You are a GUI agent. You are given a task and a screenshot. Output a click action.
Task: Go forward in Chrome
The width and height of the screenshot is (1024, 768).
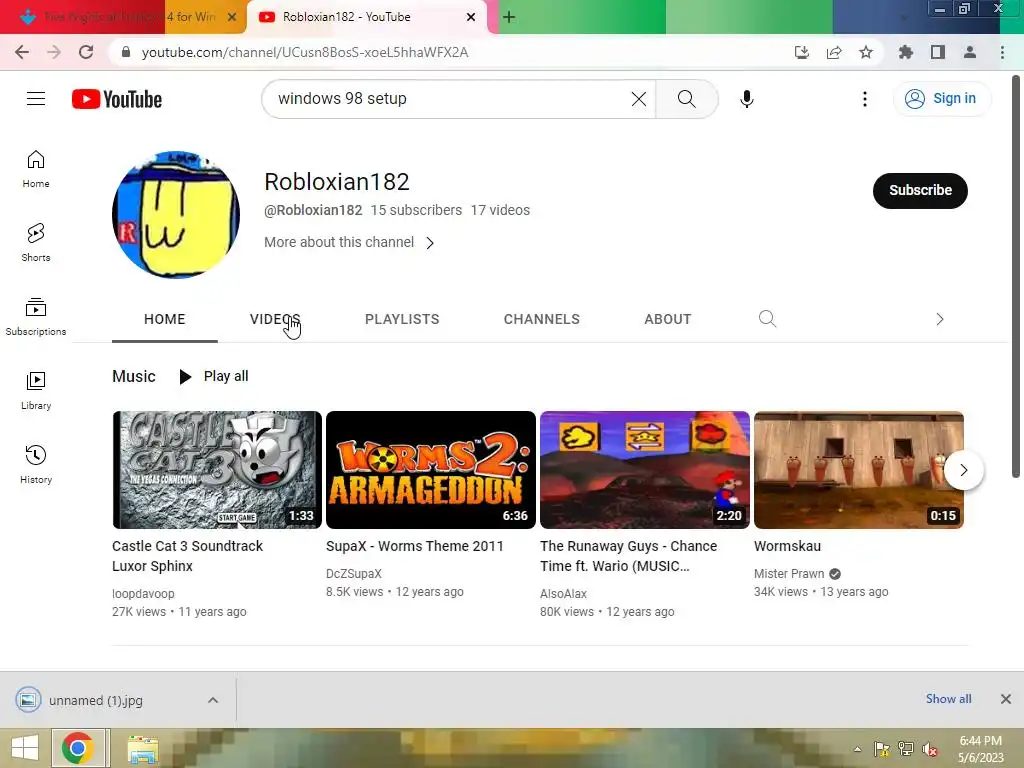tap(54, 52)
